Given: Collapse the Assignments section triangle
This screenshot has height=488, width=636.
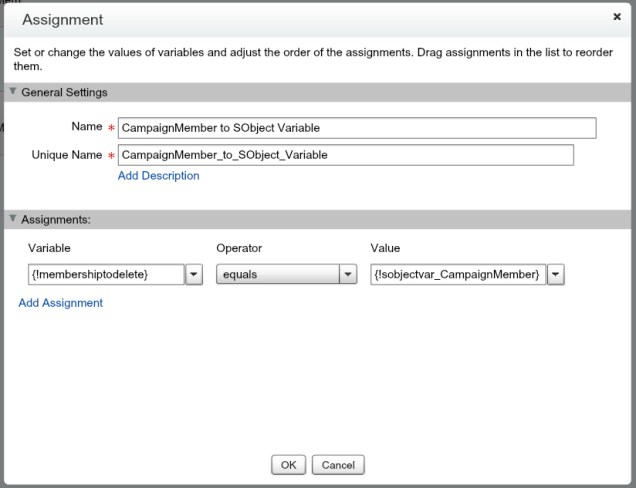Looking at the screenshot, I should pyautogui.click(x=12, y=218).
